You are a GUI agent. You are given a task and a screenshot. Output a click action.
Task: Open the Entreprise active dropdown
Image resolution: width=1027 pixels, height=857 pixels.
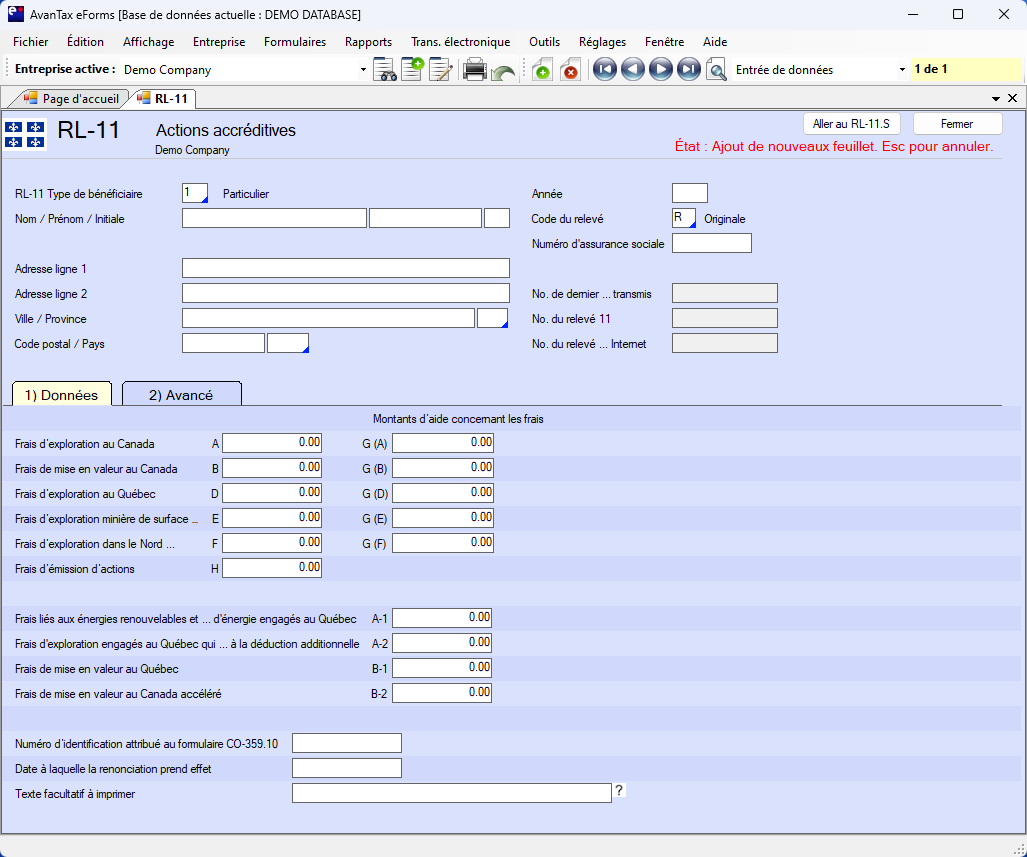pyautogui.click(x=363, y=70)
